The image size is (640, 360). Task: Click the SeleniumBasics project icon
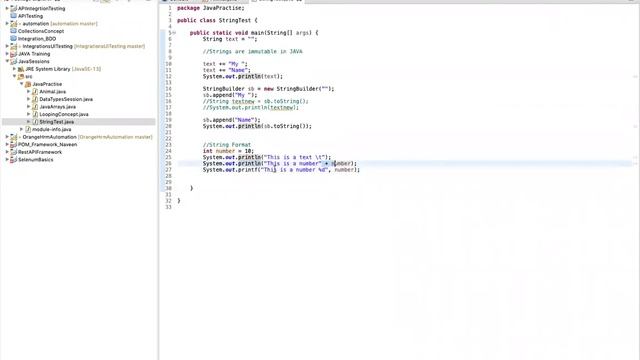(13, 160)
